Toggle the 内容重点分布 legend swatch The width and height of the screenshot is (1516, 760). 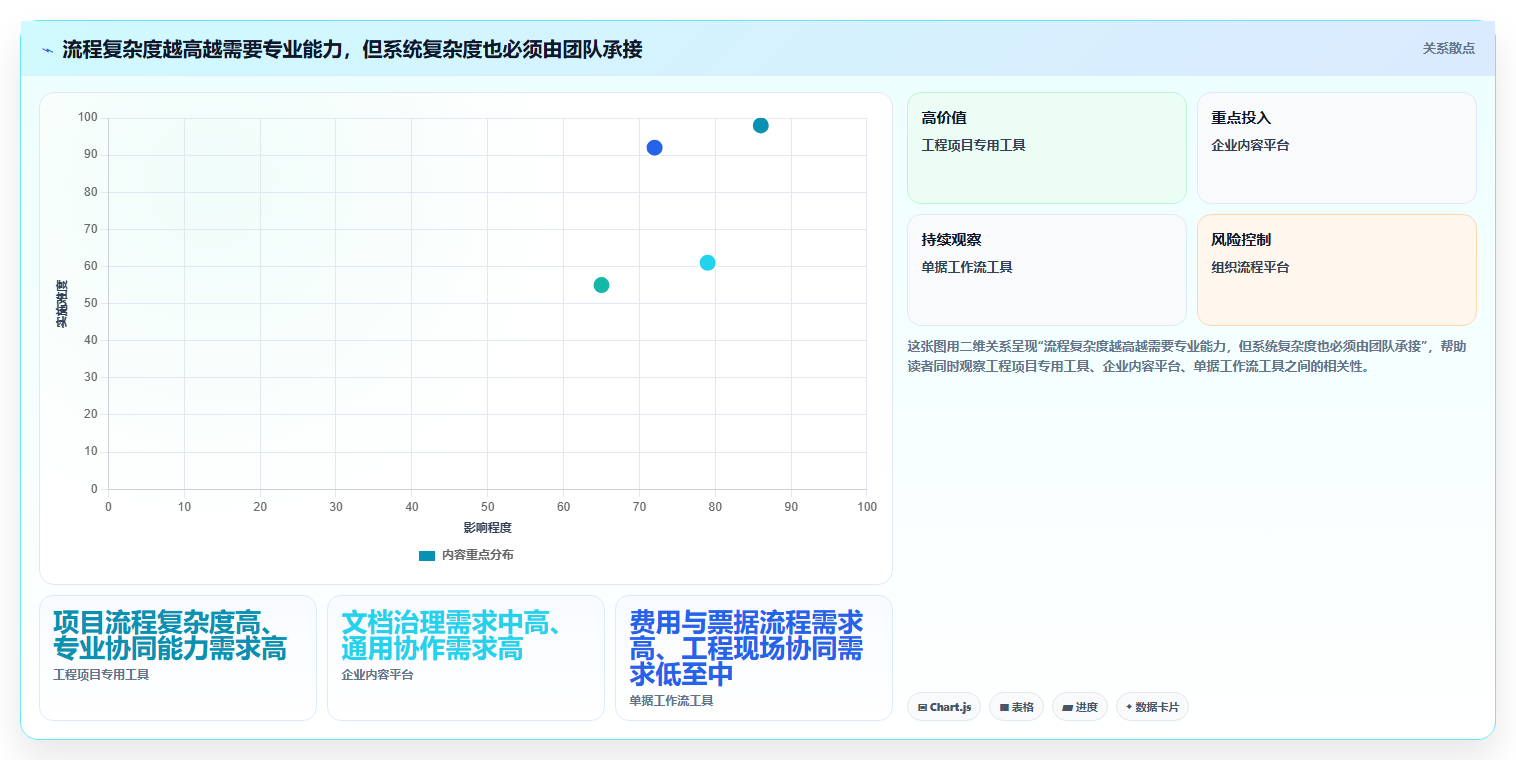click(x=427, y=555)
